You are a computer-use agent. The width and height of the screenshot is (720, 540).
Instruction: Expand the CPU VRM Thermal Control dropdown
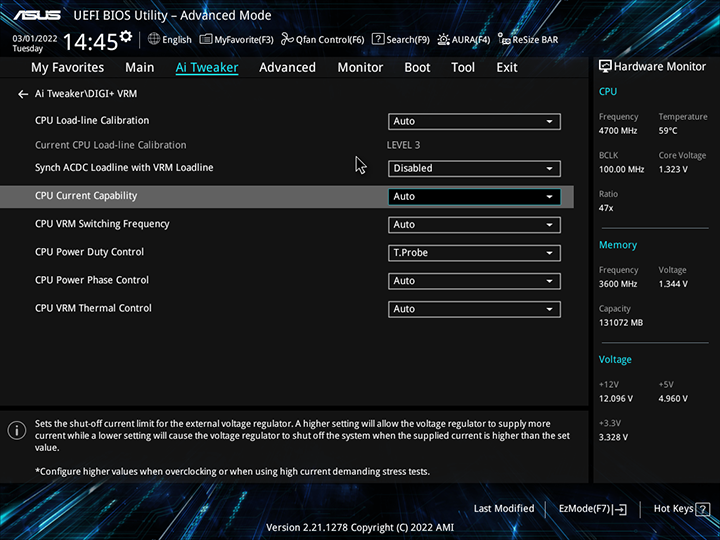click(474, 309)
